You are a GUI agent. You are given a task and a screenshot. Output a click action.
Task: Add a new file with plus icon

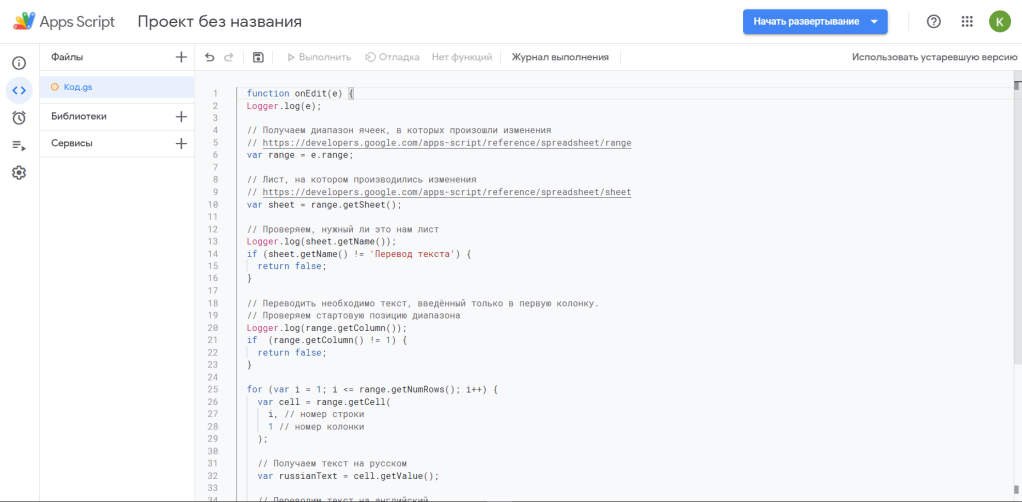coord(181,58)
